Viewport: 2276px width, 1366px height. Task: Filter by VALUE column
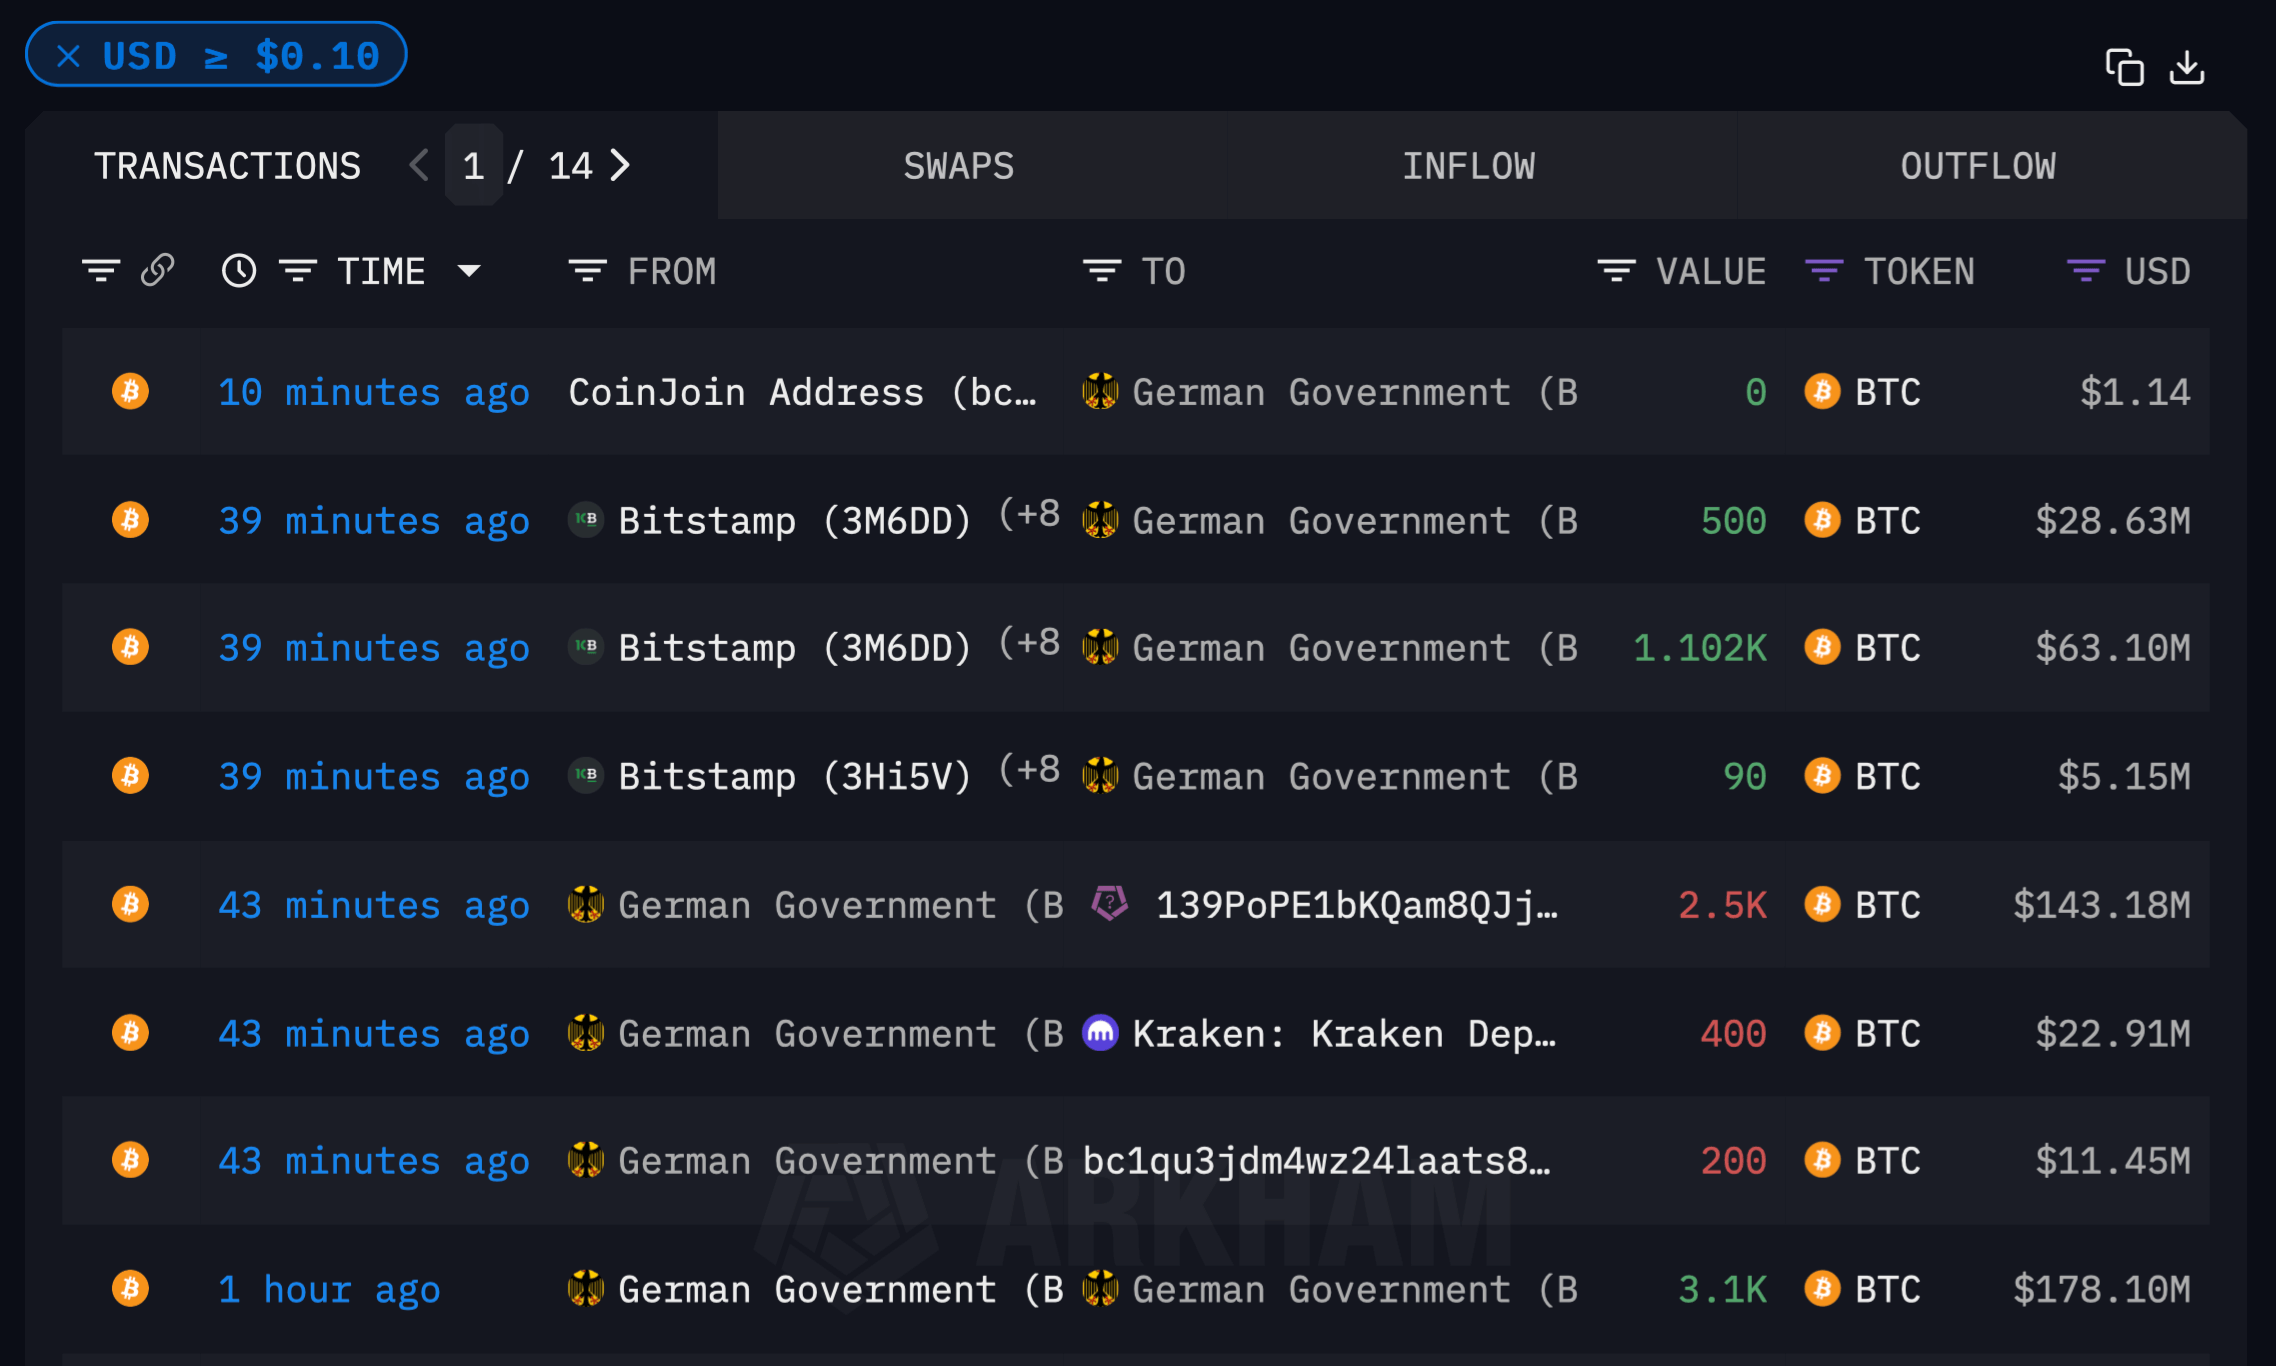pyautogui.click(x=1616, y=270)
